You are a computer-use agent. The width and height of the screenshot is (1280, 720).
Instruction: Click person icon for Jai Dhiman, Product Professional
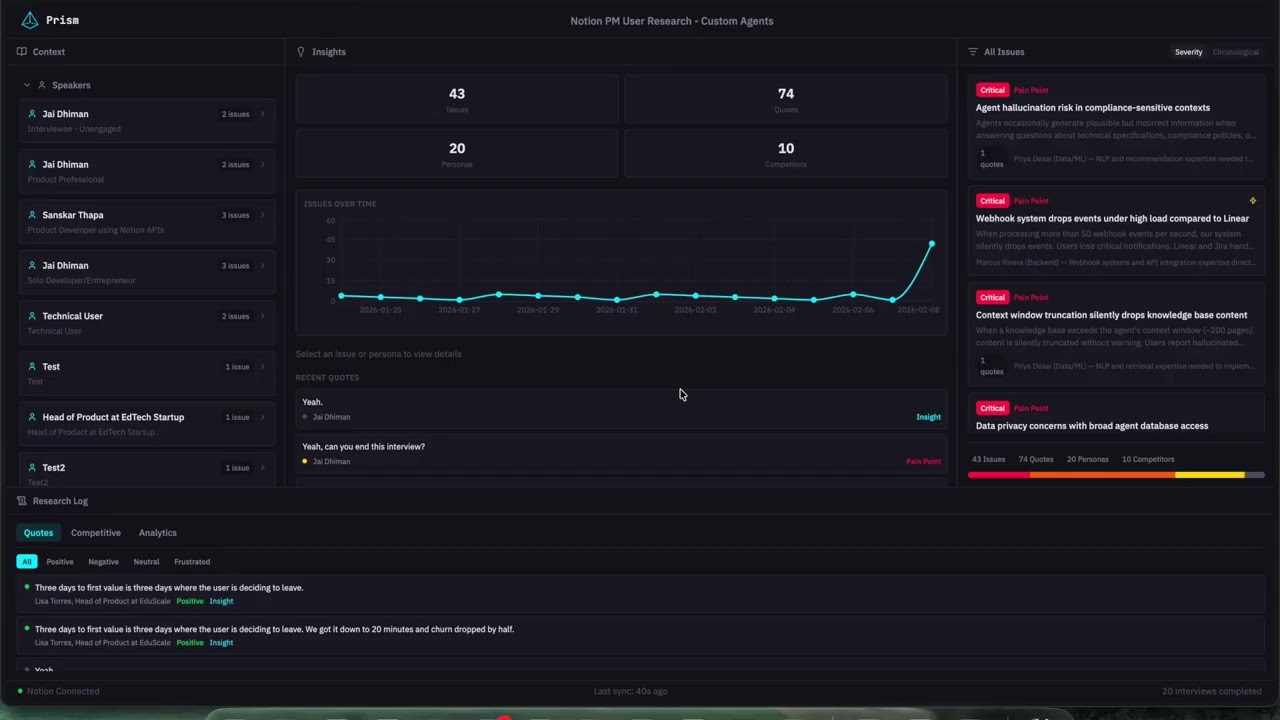tap(33, 164)
